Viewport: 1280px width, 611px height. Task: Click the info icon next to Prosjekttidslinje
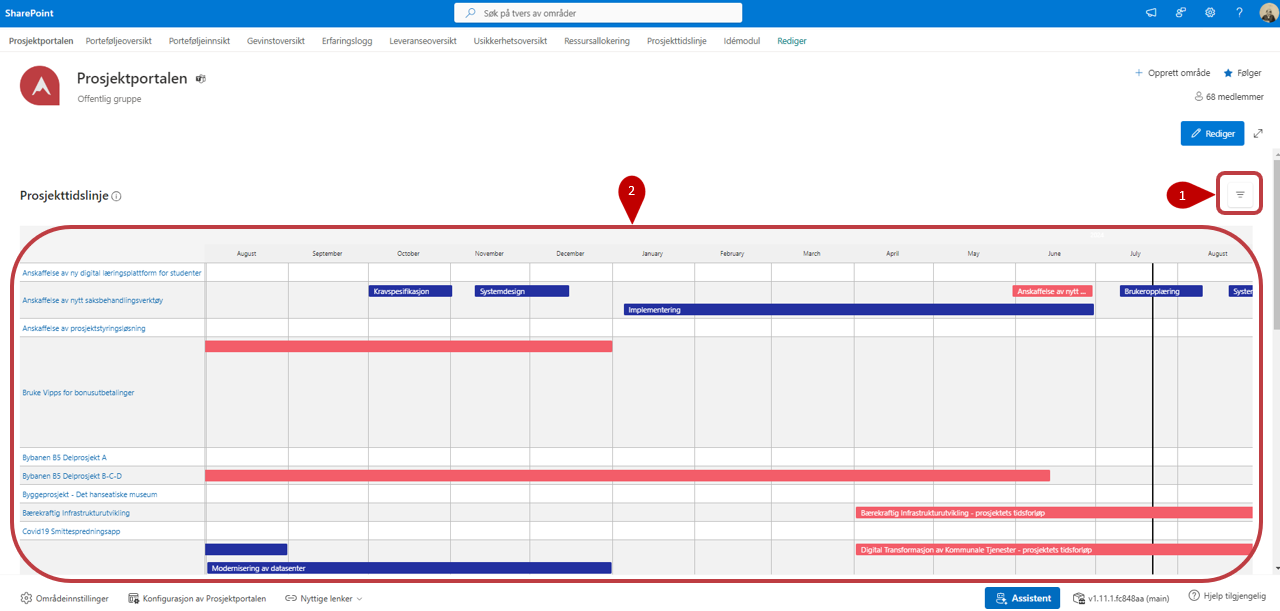tap(117, 196)
